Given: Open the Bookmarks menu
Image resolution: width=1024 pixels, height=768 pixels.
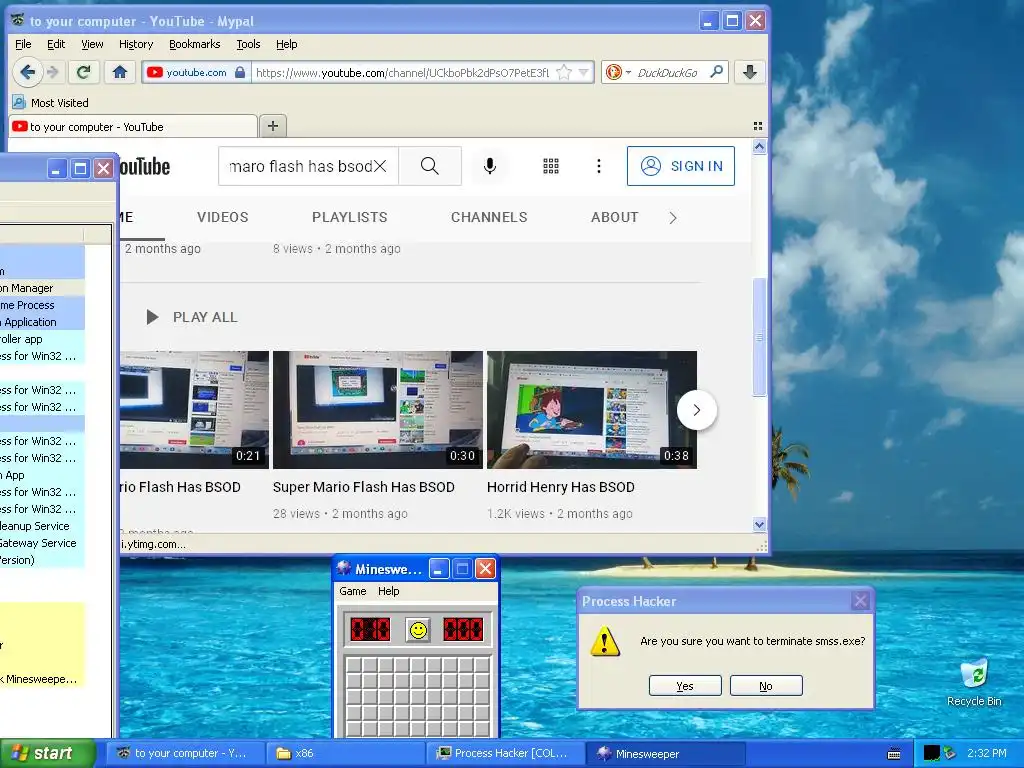Looking at the screenshot, I should pos(195,44).
